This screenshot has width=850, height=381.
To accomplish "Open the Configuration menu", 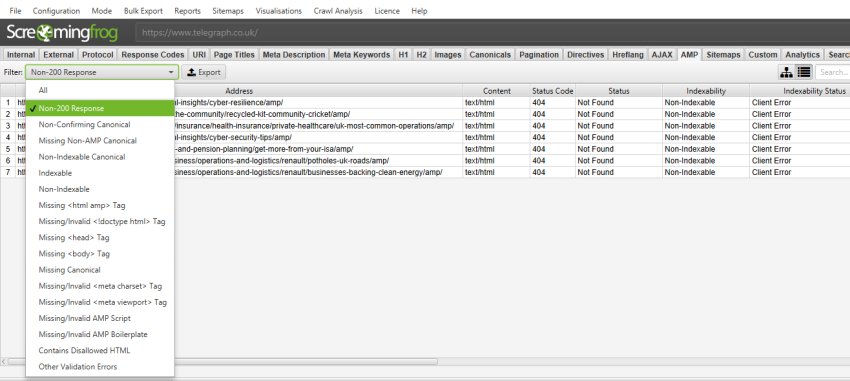I will (56, 11).
